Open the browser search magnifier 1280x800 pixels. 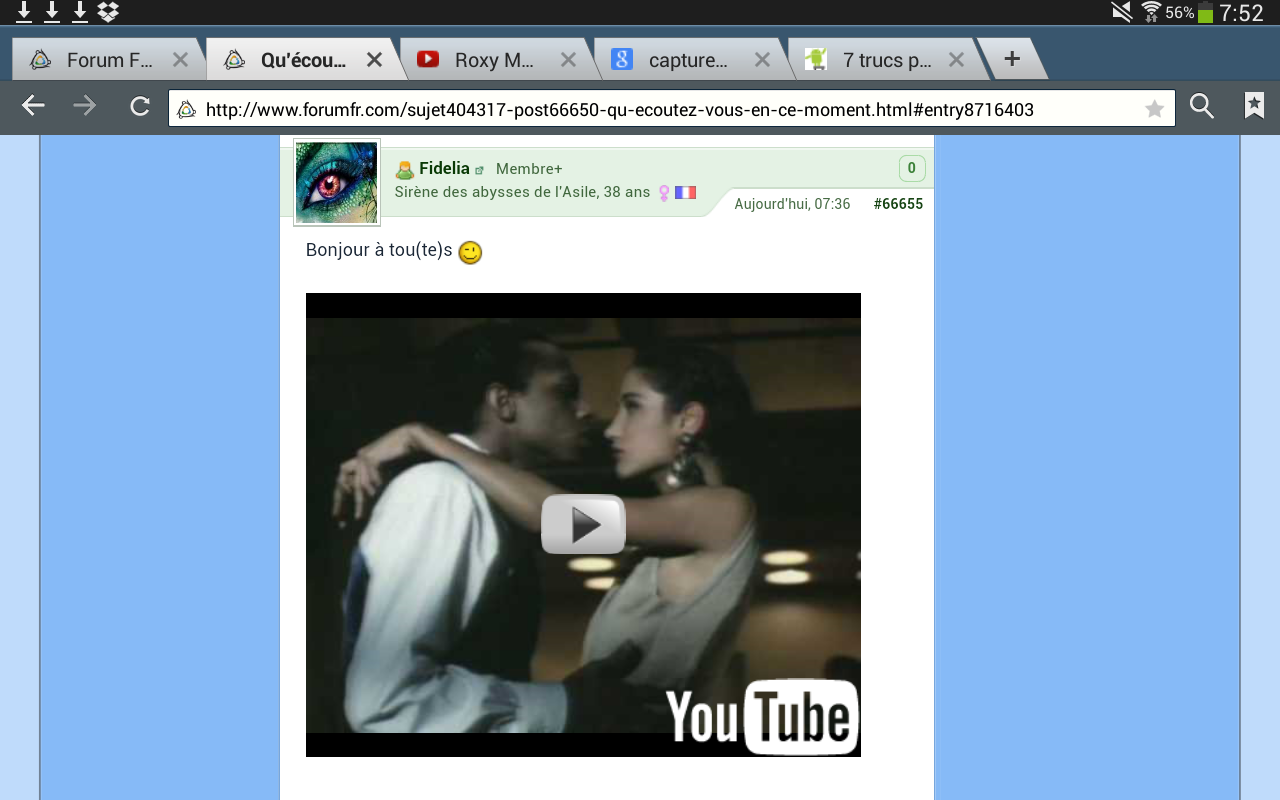[1202, 106]
